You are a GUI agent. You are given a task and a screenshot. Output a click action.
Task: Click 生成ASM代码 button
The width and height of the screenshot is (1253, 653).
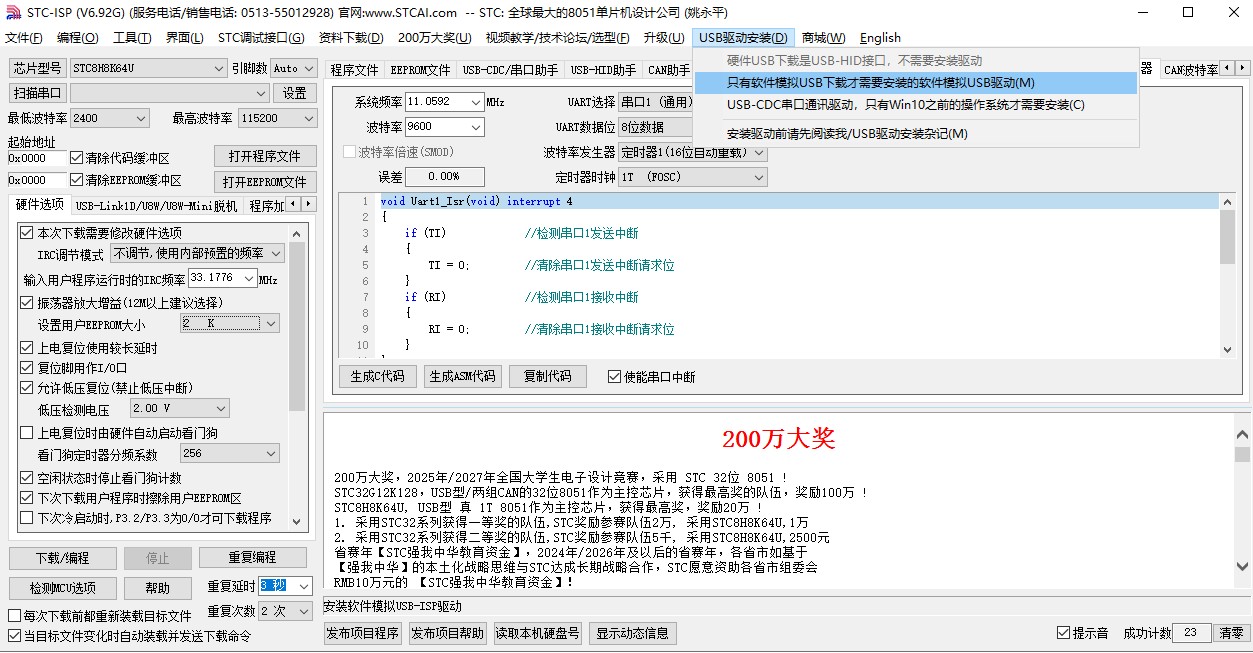click(461, 376)
